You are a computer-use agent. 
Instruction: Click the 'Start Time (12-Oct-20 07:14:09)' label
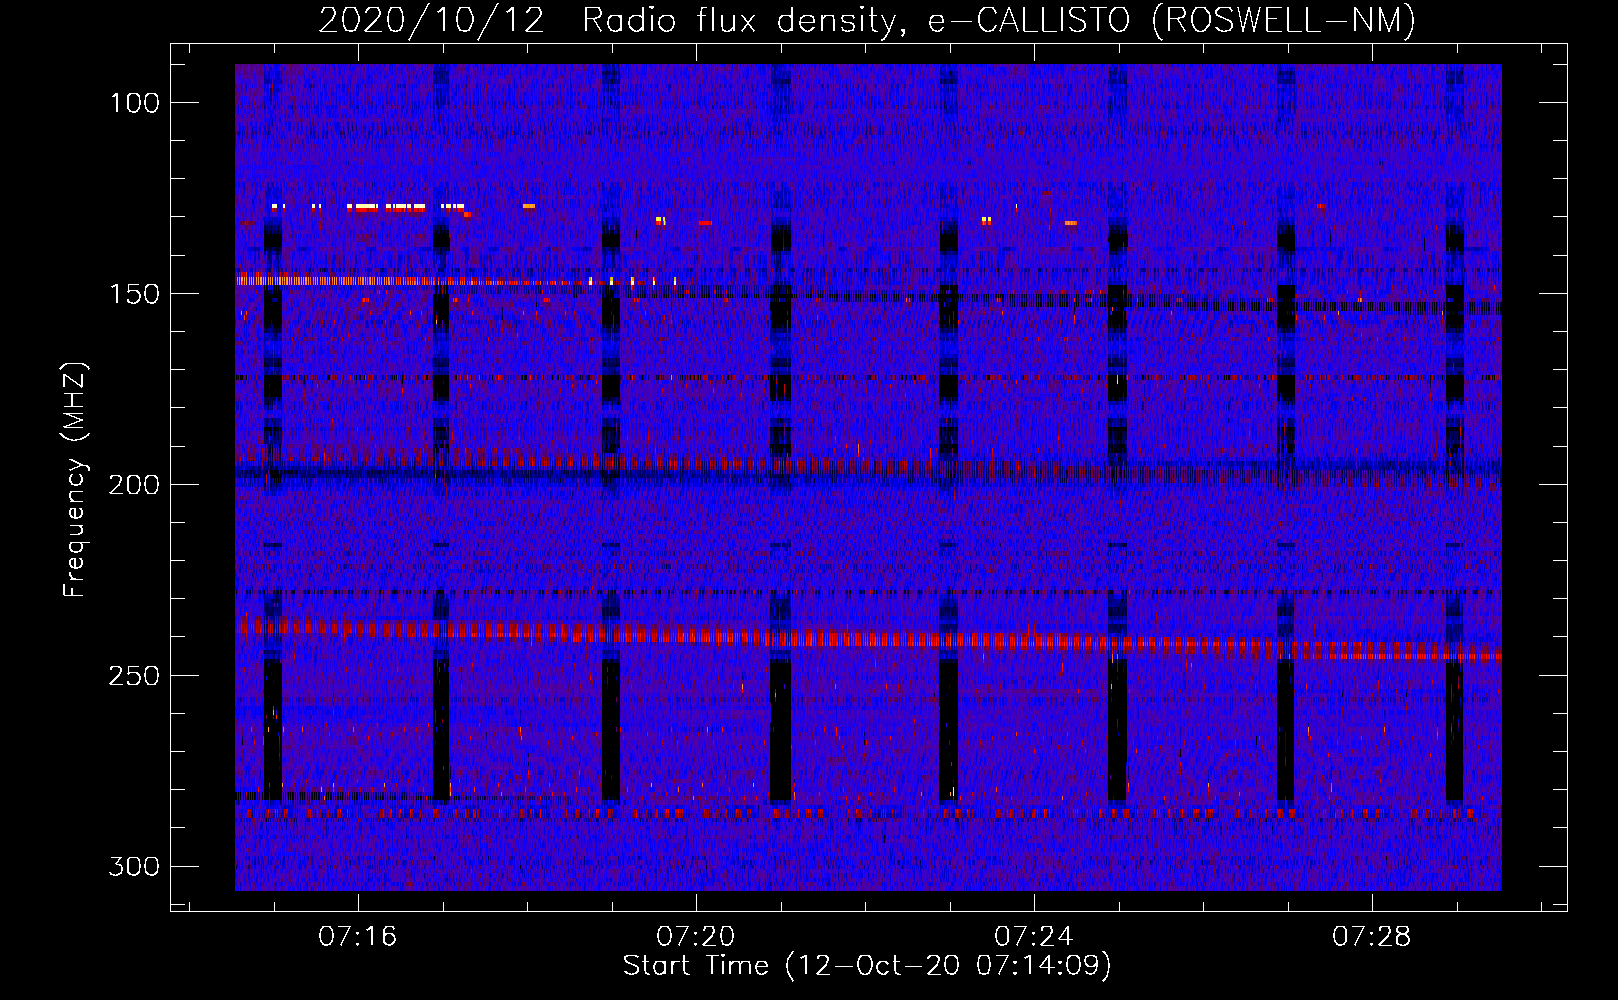coord(867,966)
